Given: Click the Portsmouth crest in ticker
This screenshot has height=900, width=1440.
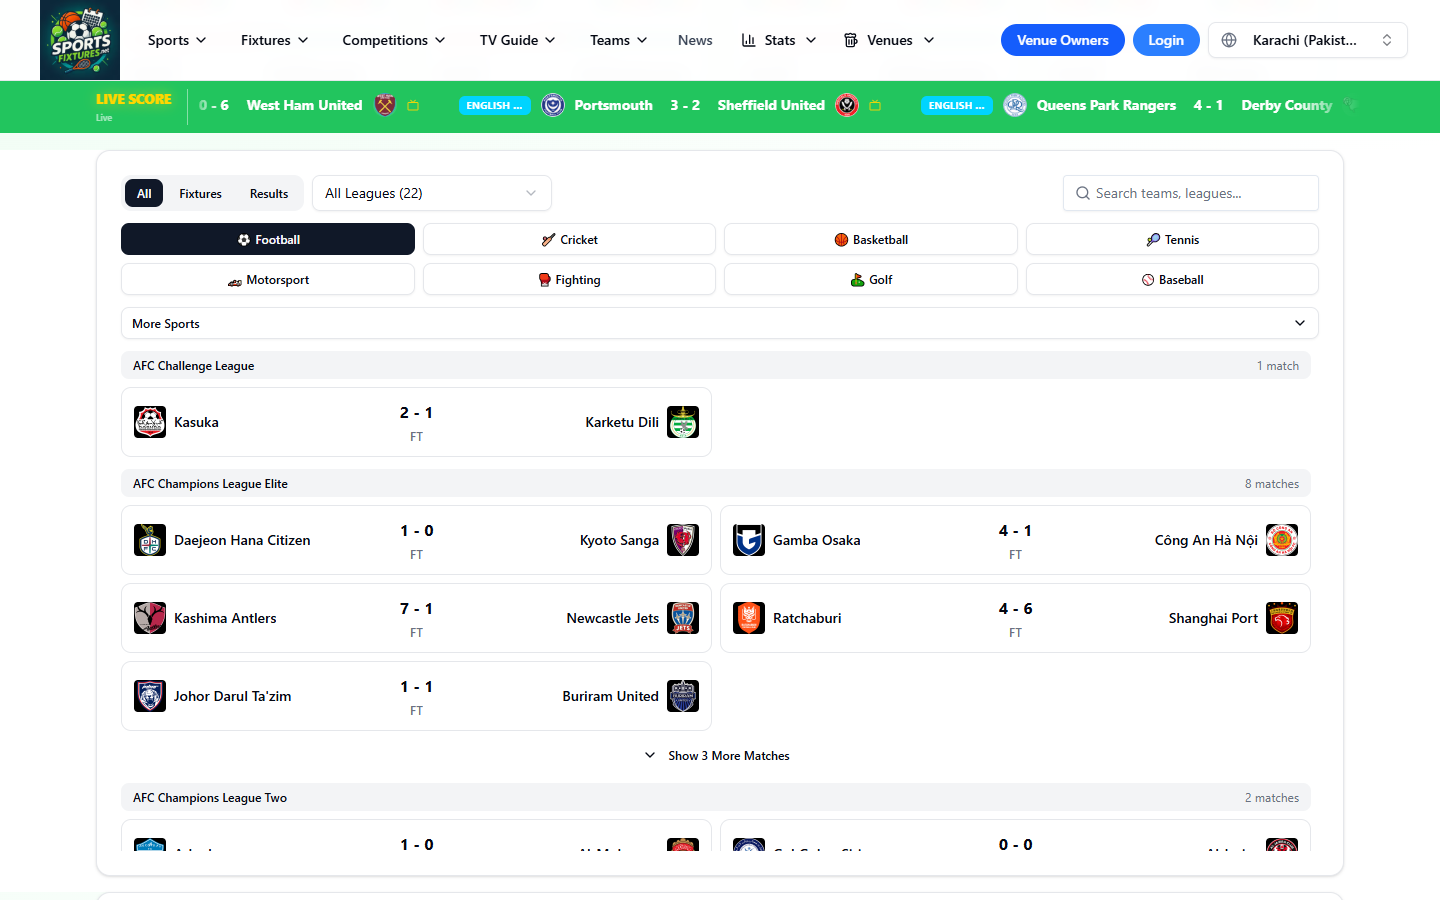Looking at the screenshot, I should [553, 105].
